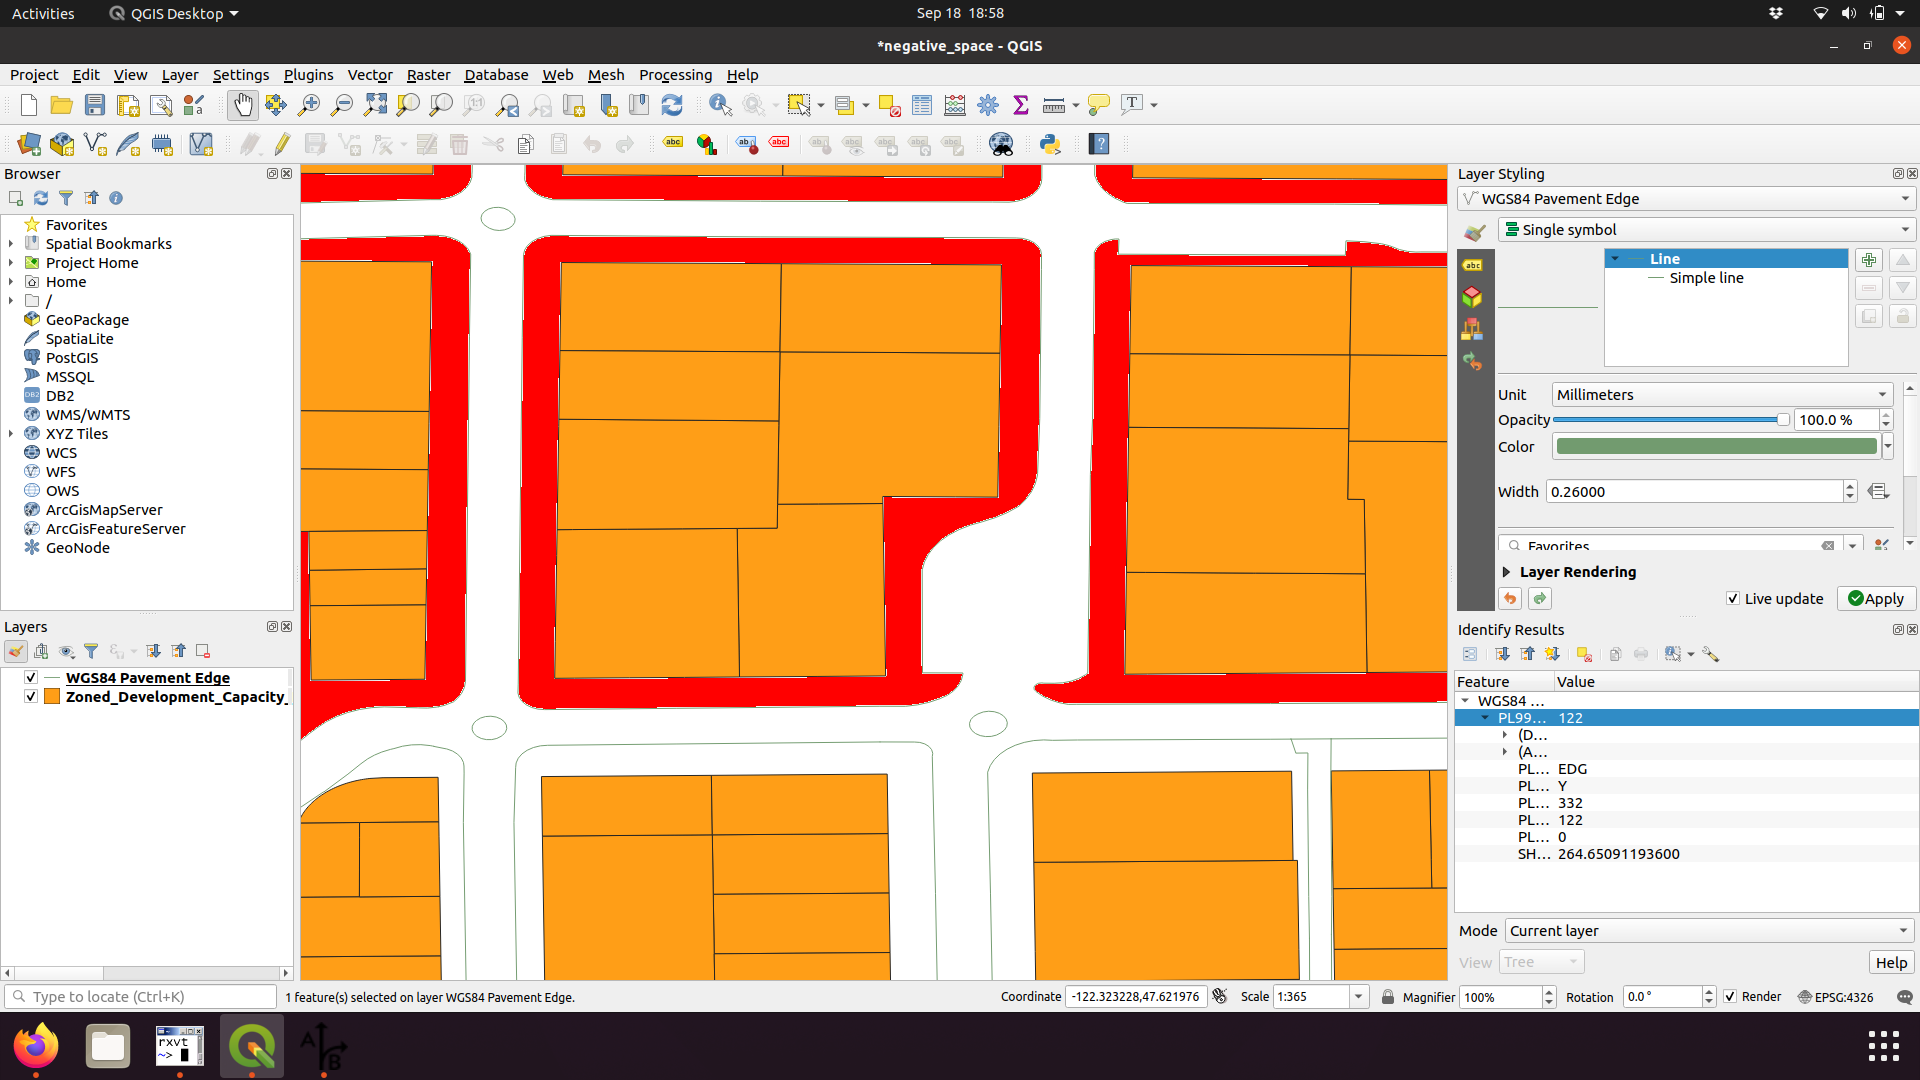This screenshot has height=1080, width=1920.
Task: Uncheck WGS84 Pavement Edge layer visibility
Action: click(31, 678)
